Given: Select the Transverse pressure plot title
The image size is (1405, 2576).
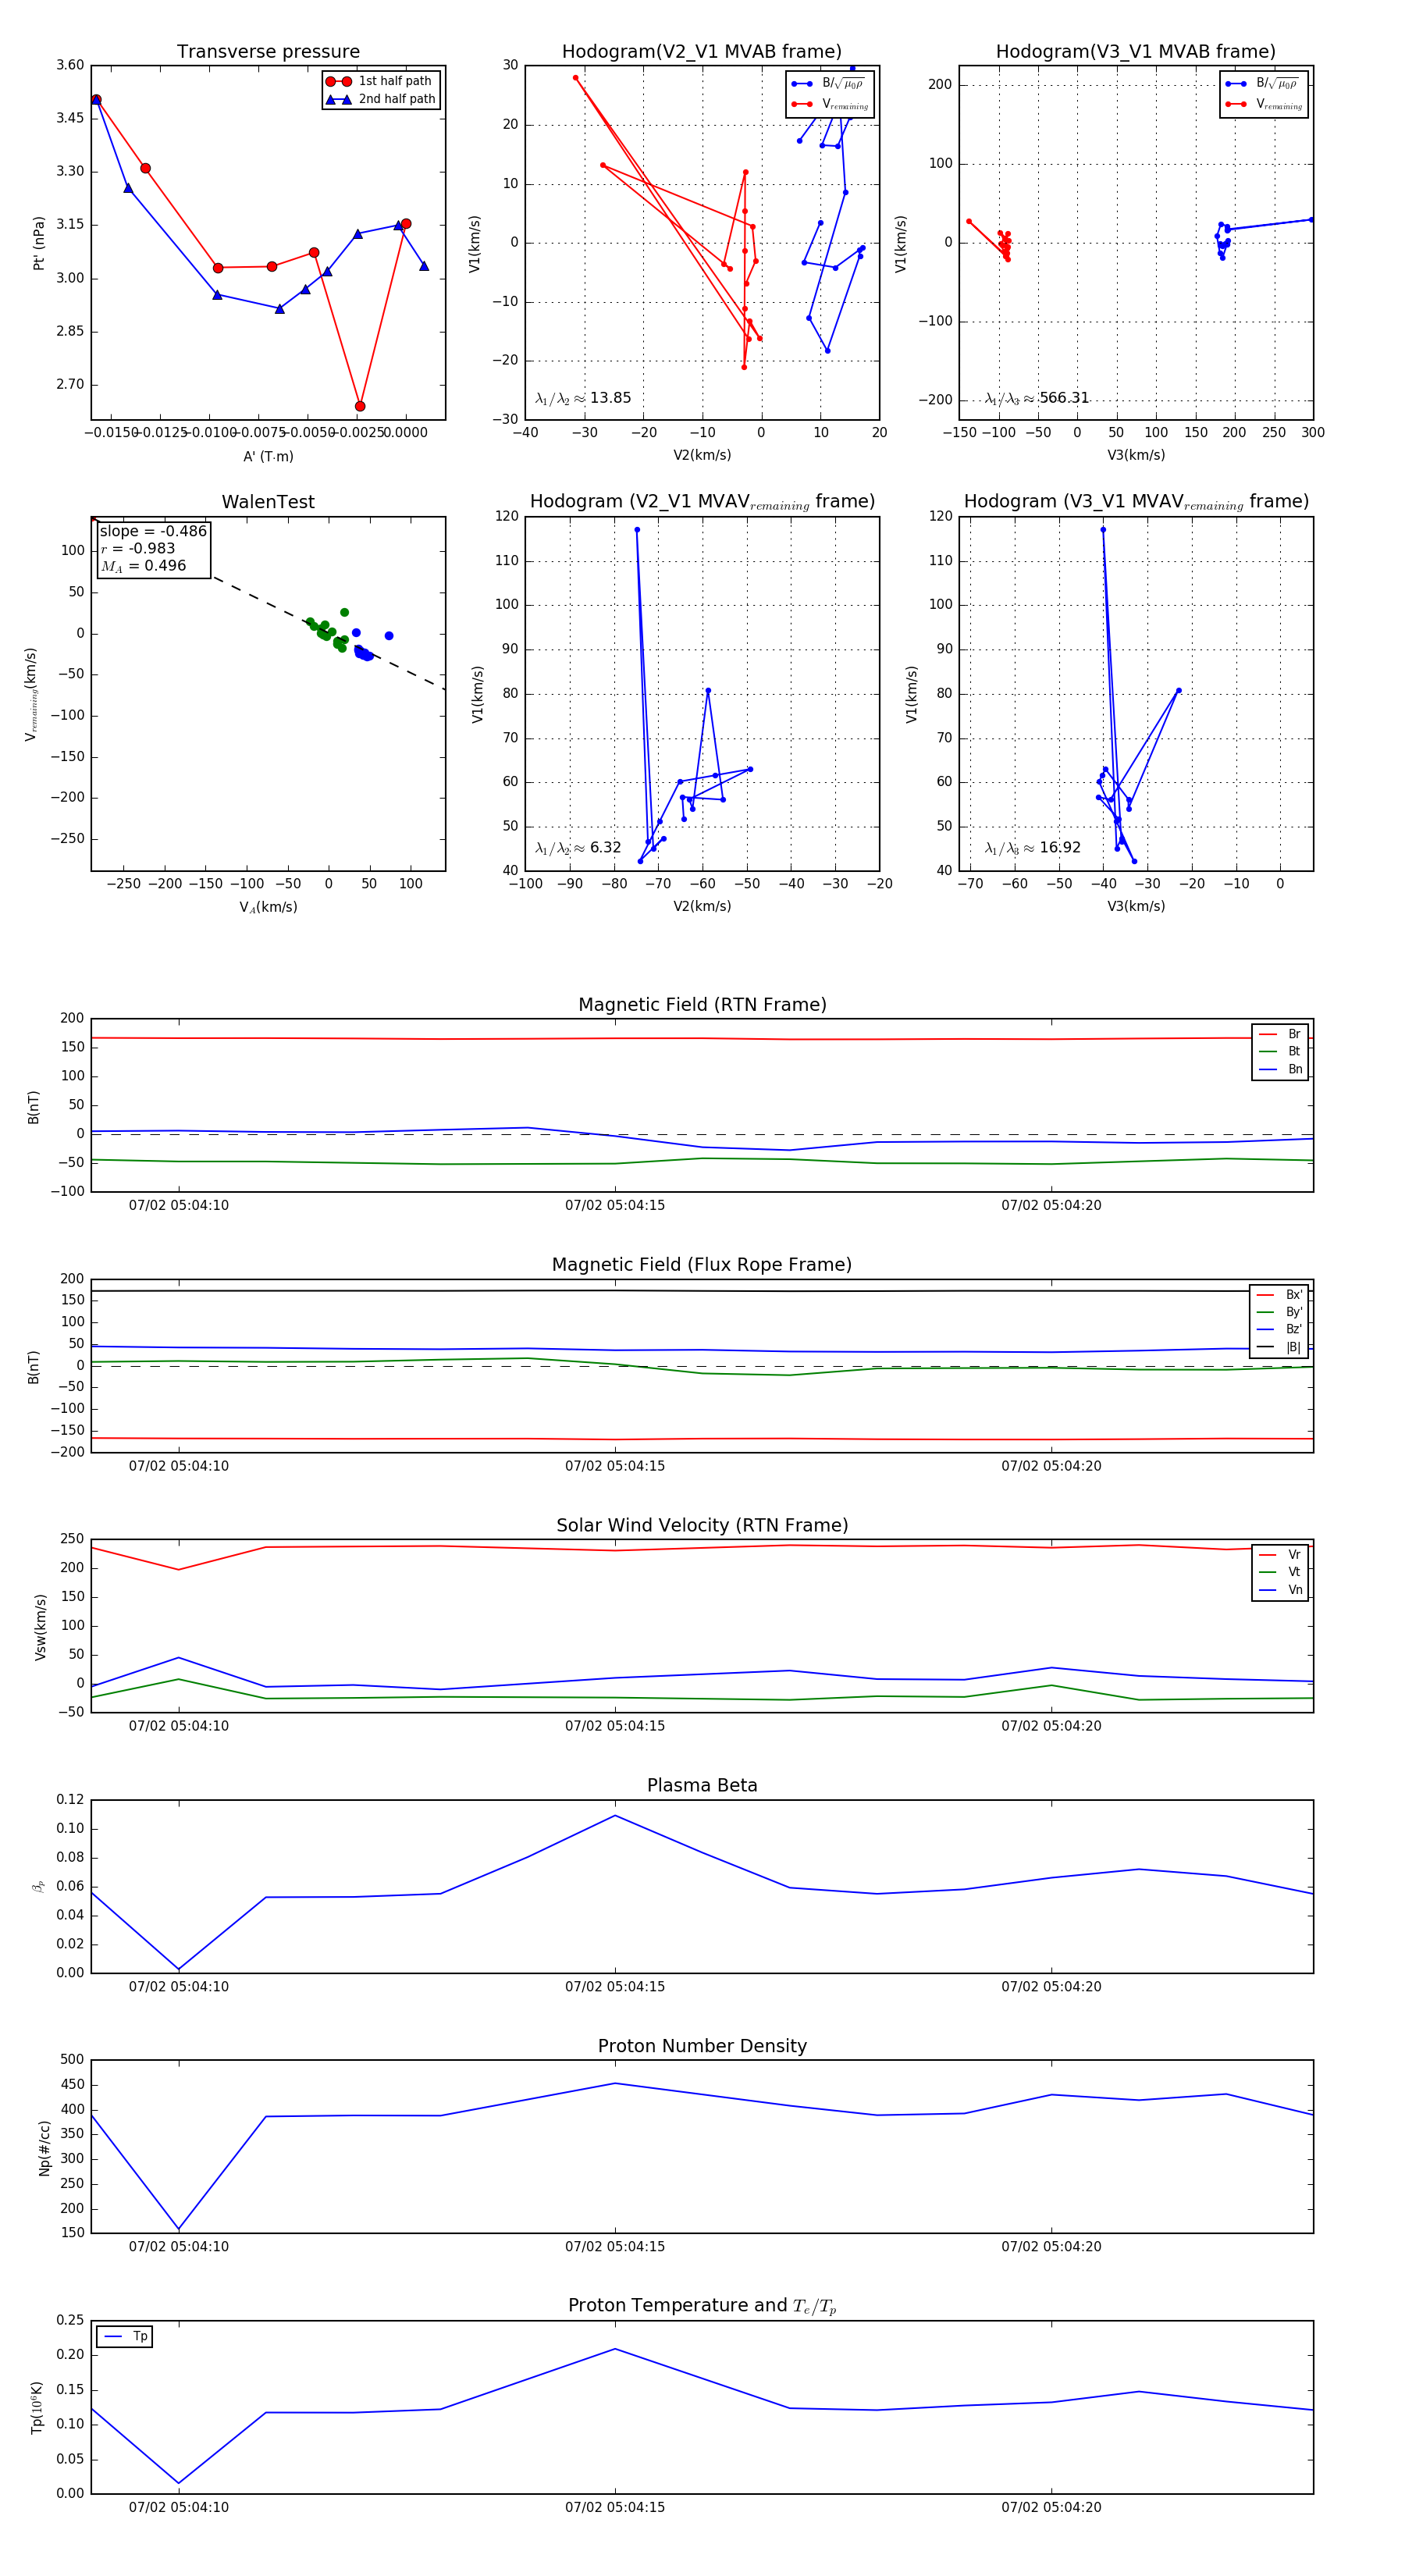Looking at the screenshot, I should click(268, 52).
